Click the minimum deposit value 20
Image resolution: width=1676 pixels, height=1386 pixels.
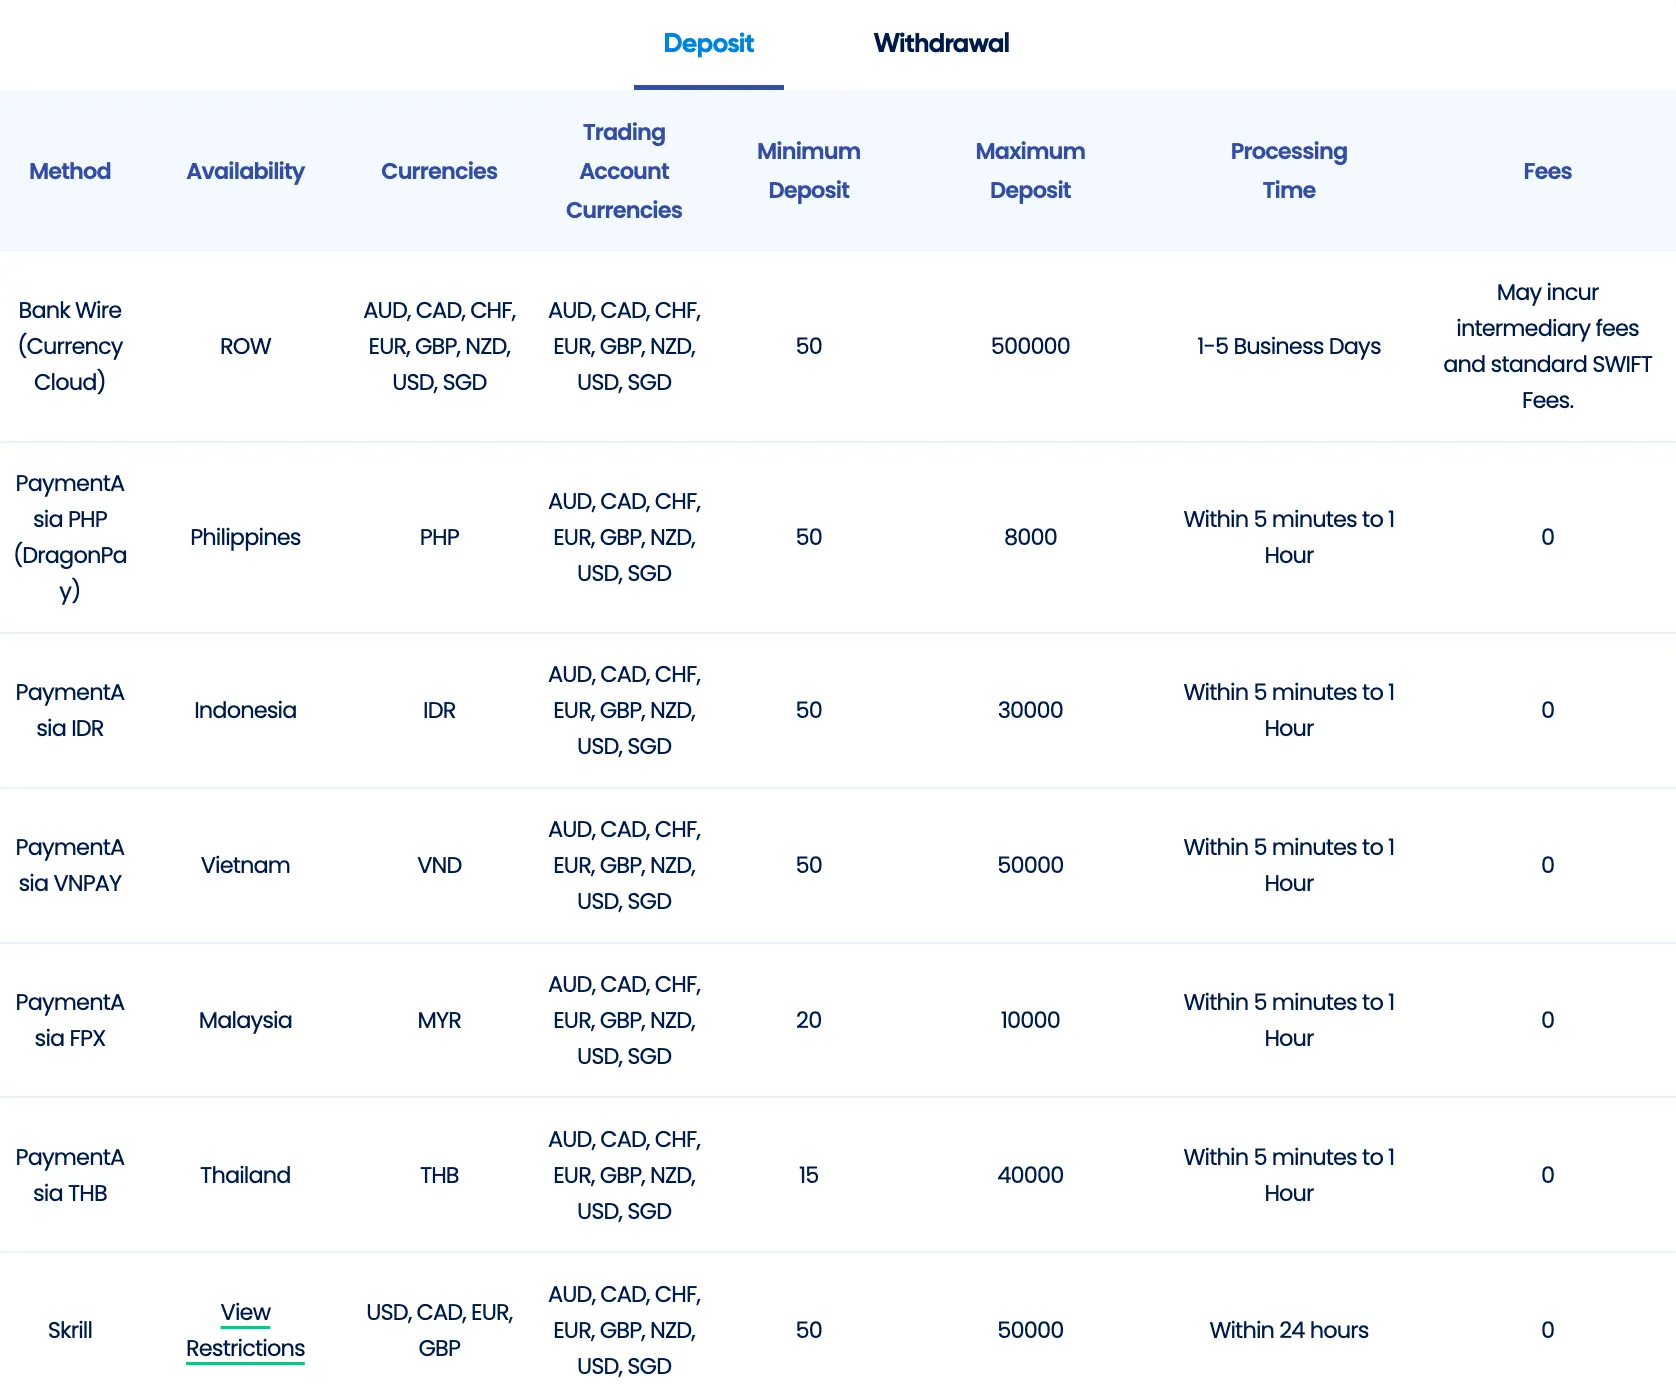[808, 1020]
